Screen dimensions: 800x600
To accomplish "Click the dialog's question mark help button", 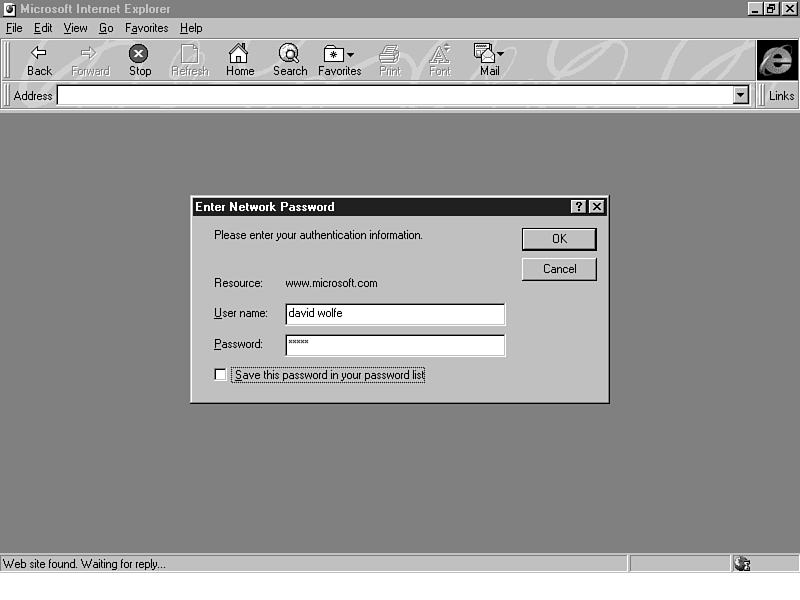I will point(578,207).
